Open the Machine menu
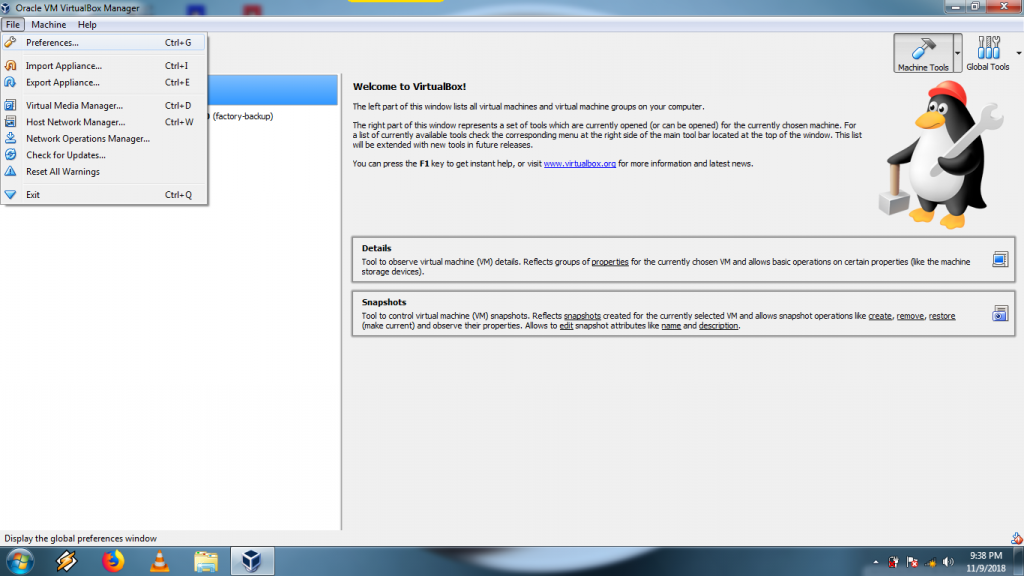 pyautogui.click(x=48, y=24)
